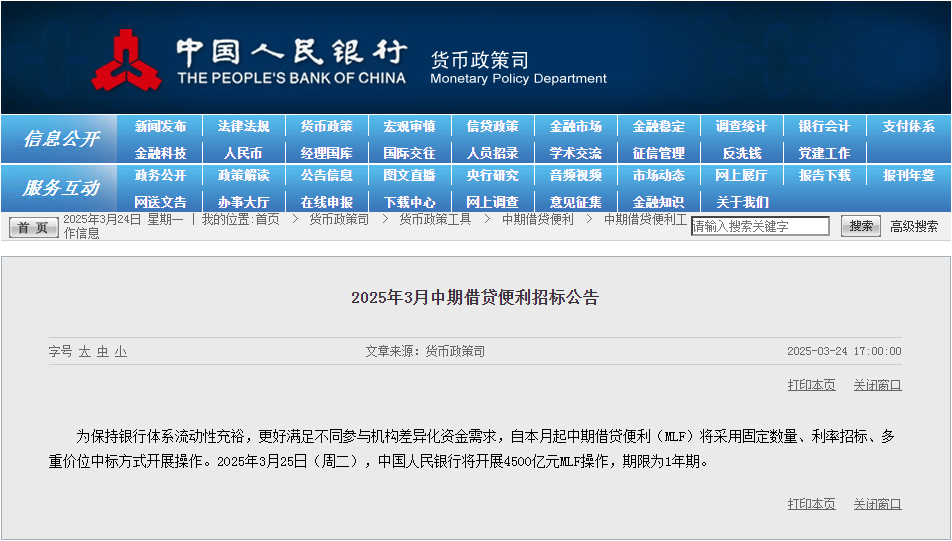Open the 金融市场 section
This screenshot has width=952, height=541.
575,127
